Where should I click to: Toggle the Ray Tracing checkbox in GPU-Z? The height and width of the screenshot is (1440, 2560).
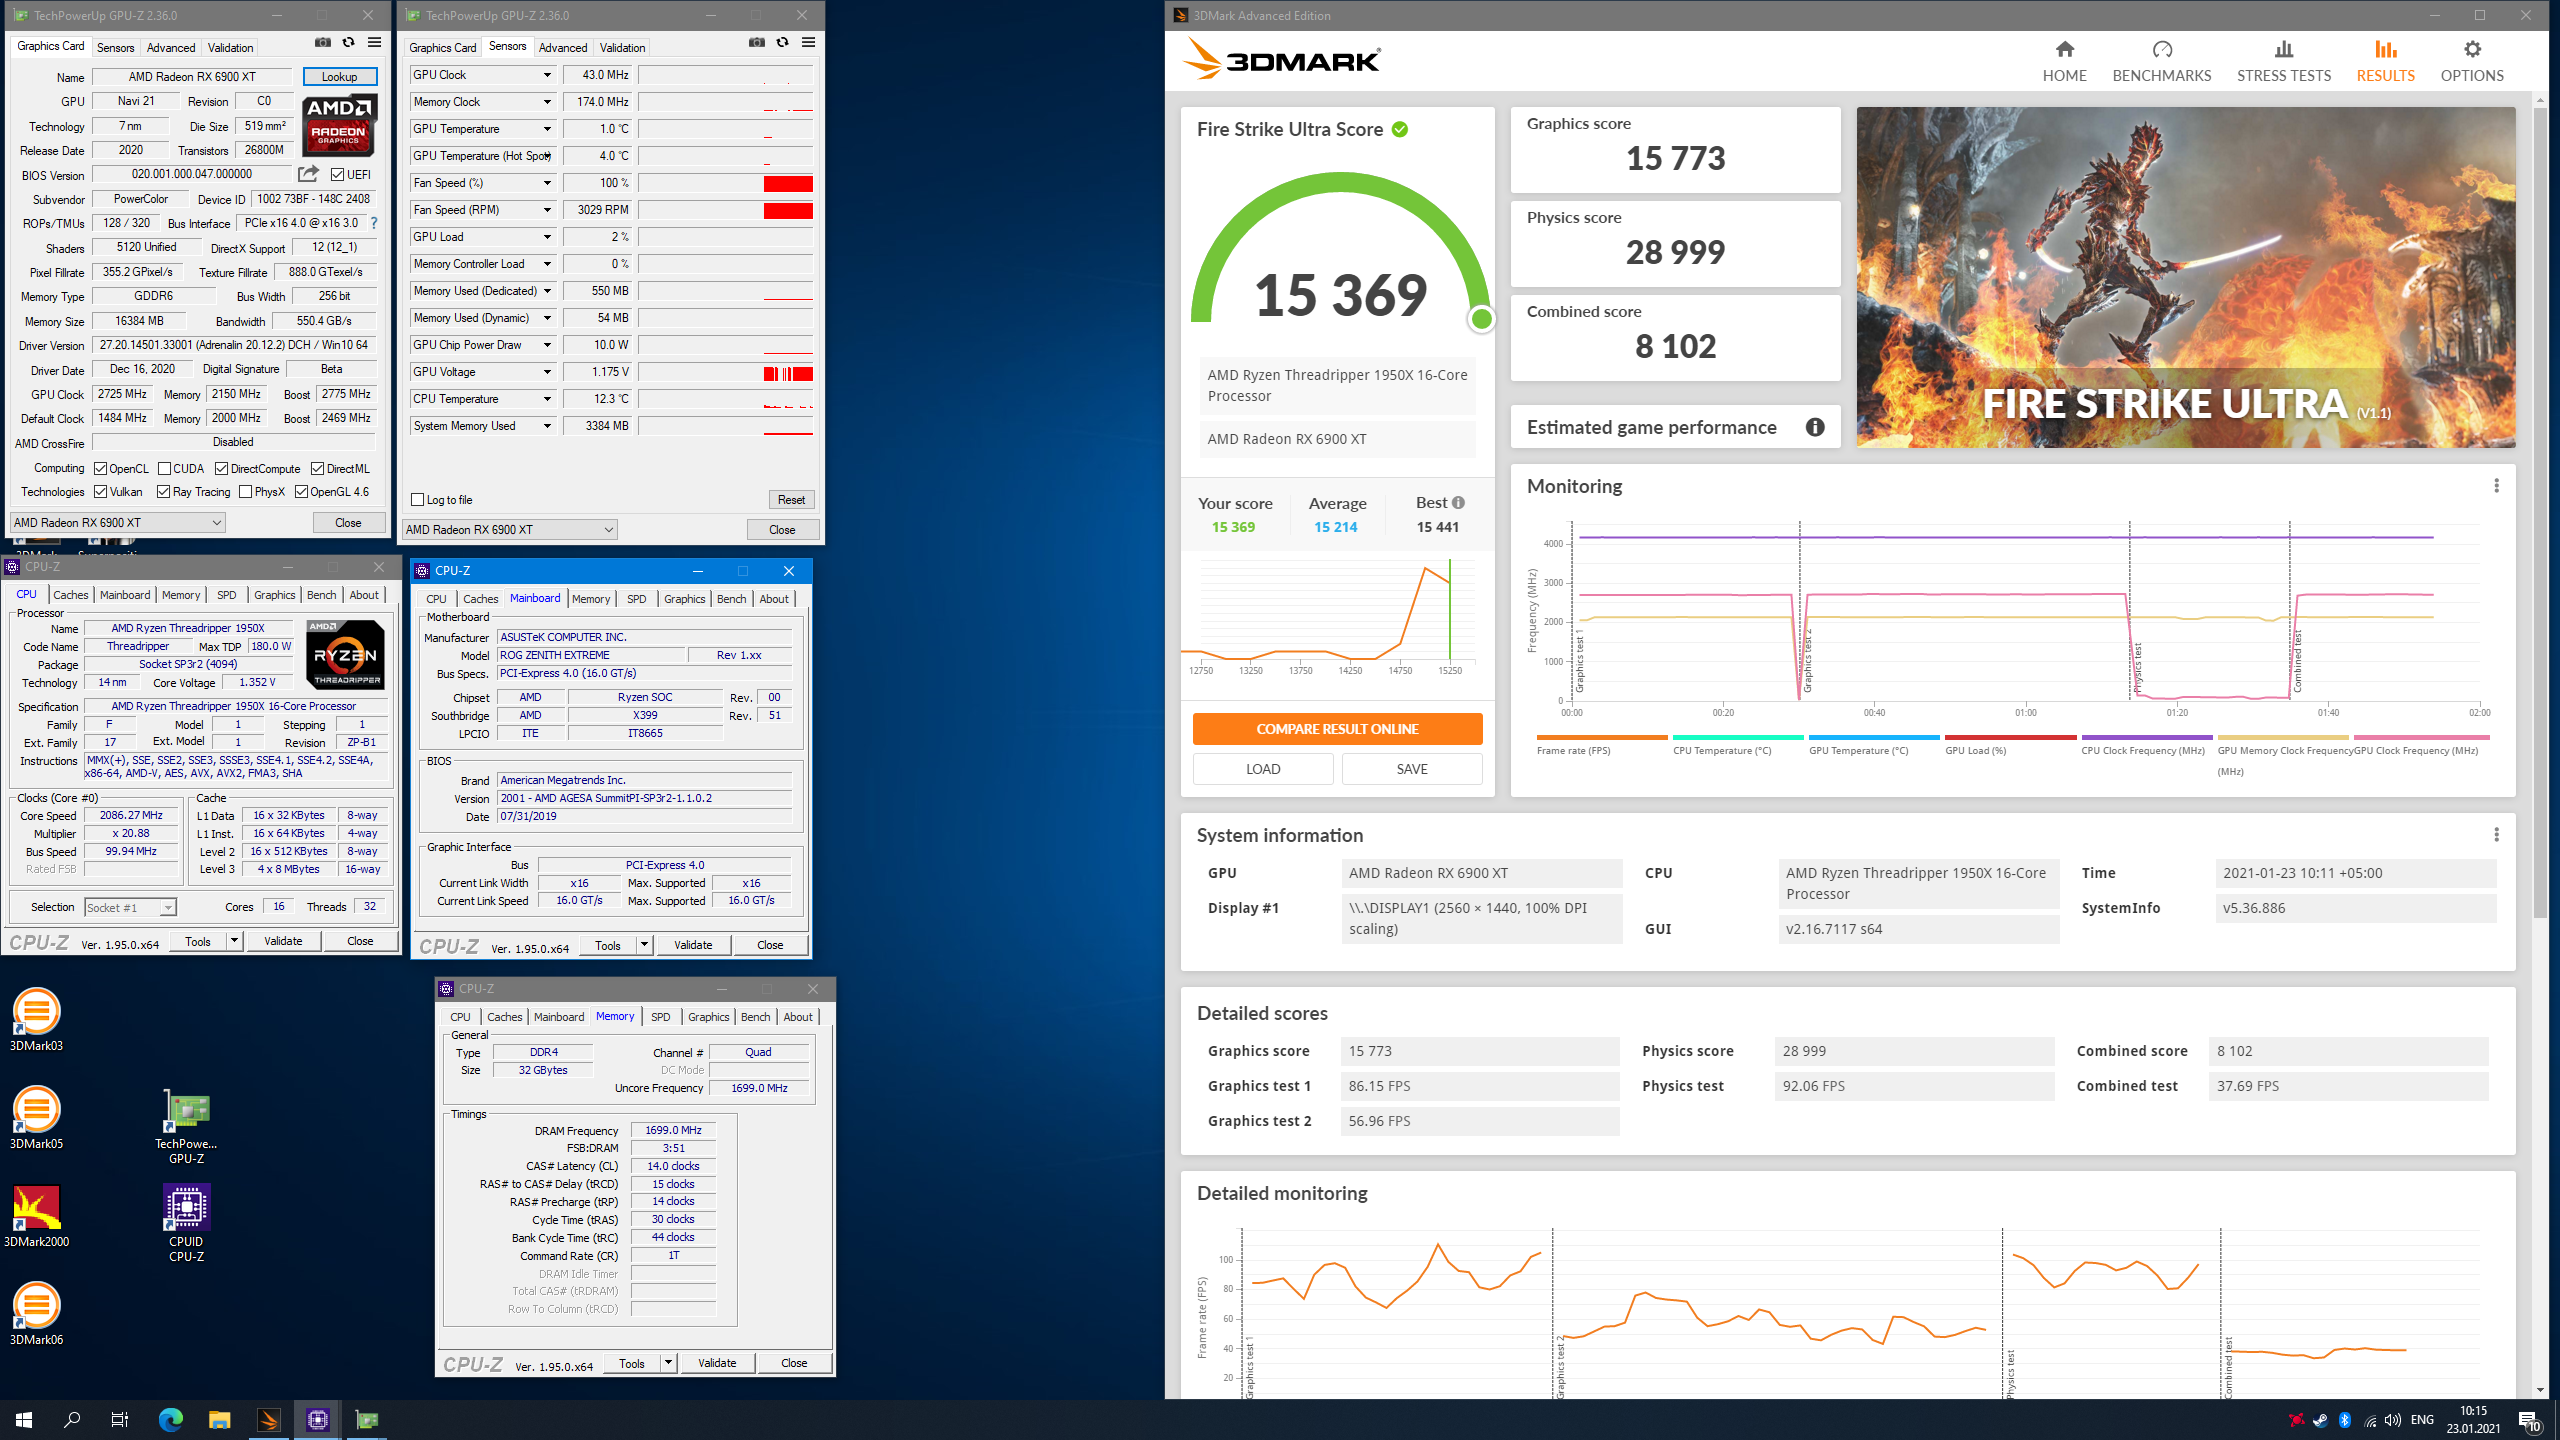(x=164, y=492)
